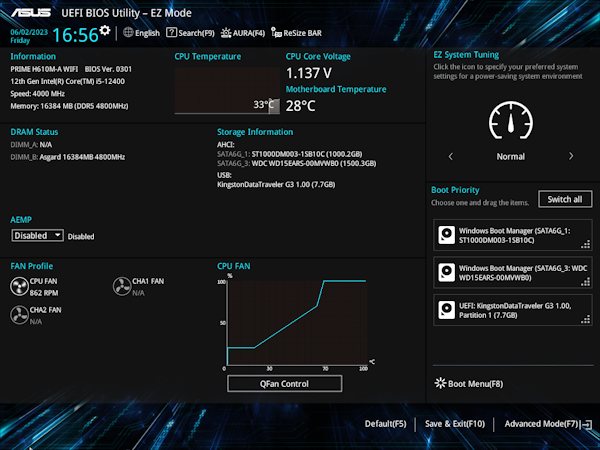
Task: Click the CHA1 FAN icon
Action: [123, 287]
